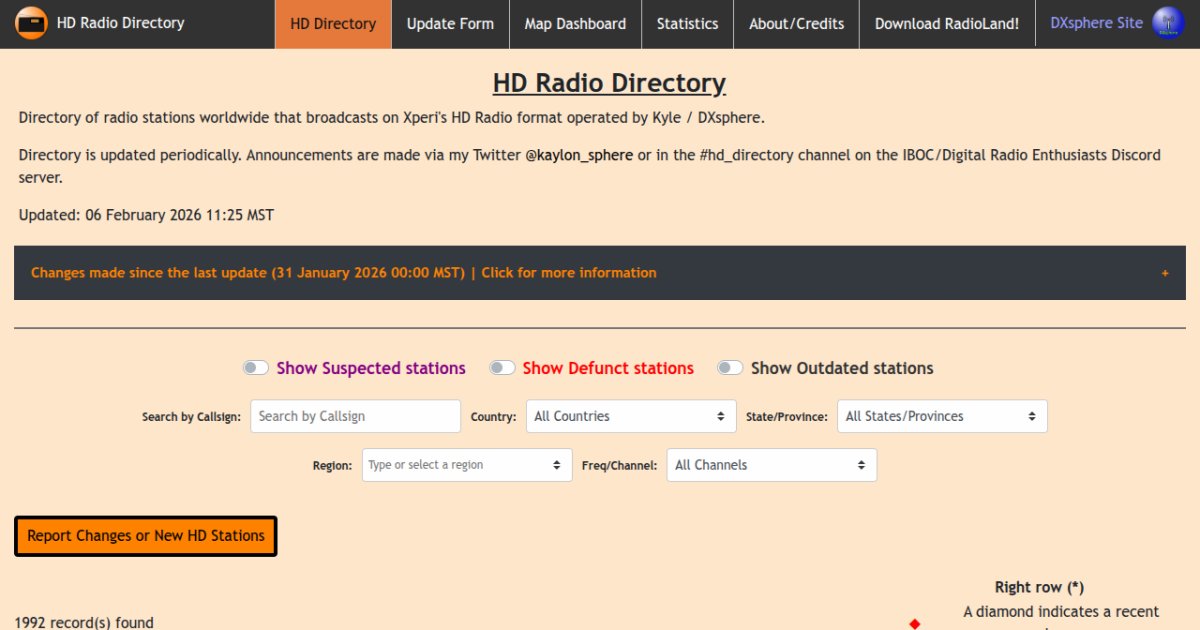
Task: Click Download RadioLand! menu item
Action: (x=946, y=24)
